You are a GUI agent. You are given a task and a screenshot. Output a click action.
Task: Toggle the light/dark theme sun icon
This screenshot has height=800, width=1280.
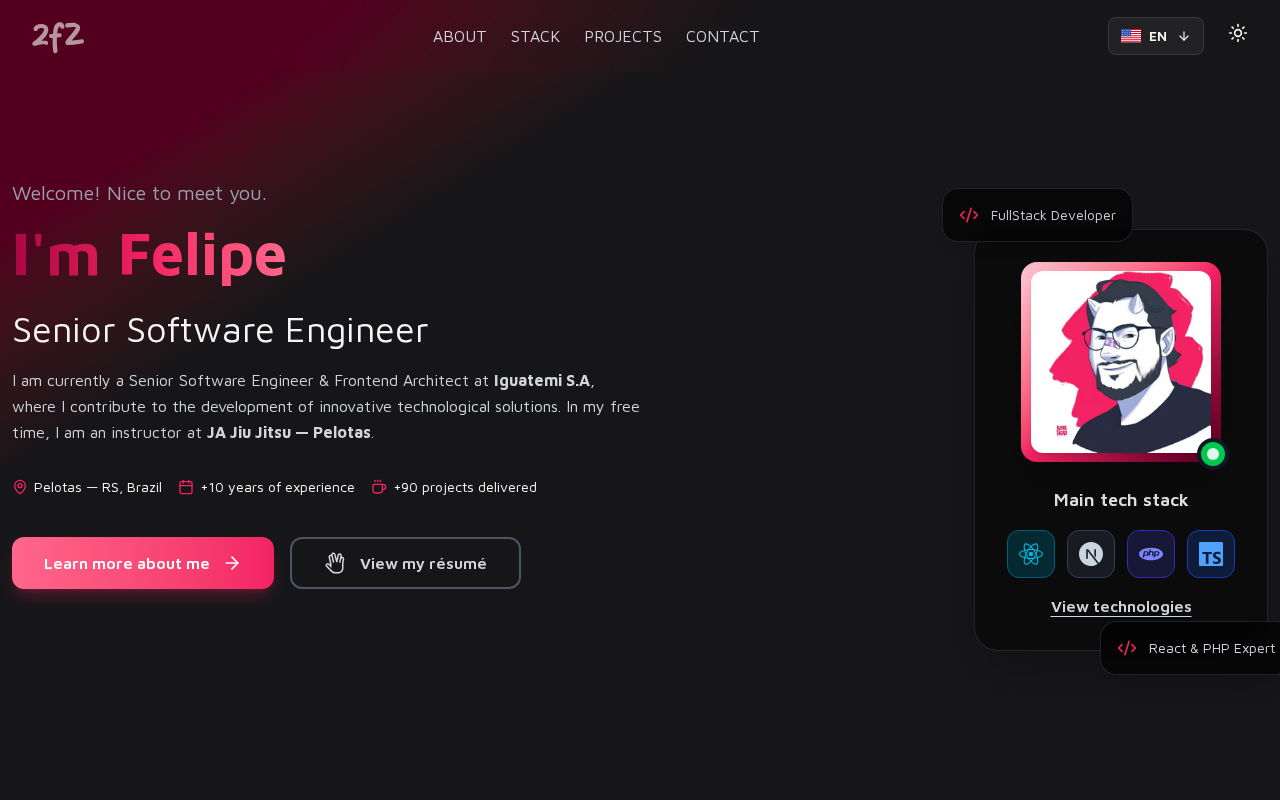1238,33
